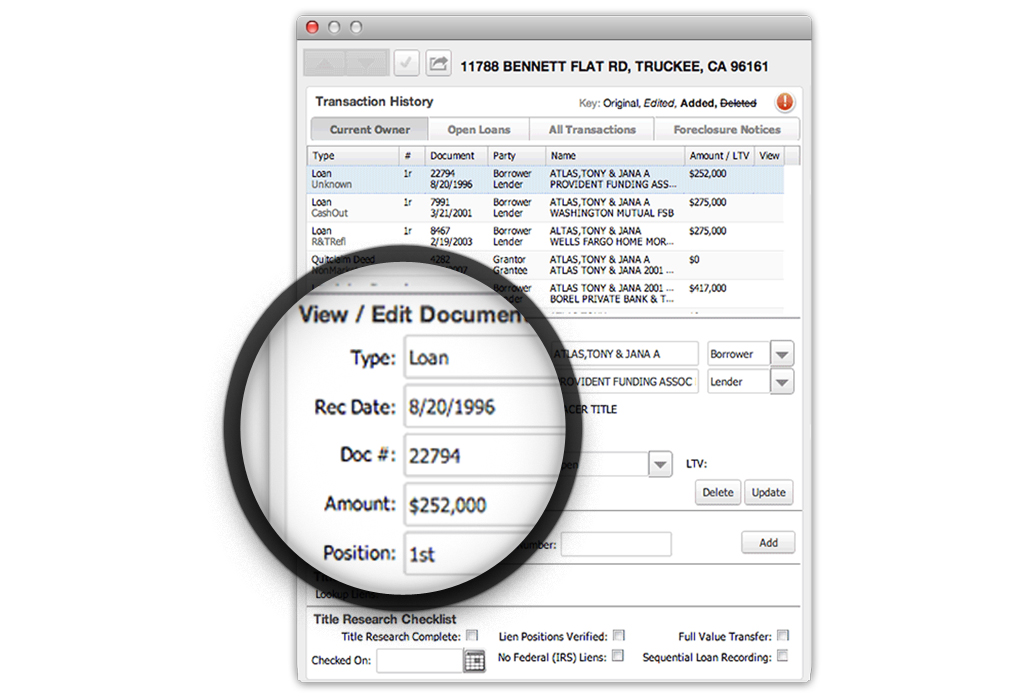
Task: Check the Full Value Transfer box
Action: tap(783, 636)
